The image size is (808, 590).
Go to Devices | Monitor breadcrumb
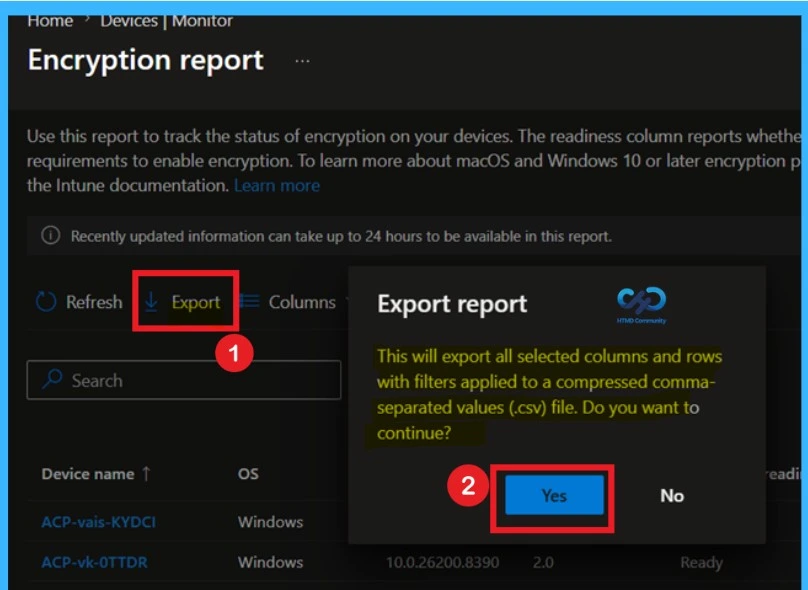click(166, 21)
